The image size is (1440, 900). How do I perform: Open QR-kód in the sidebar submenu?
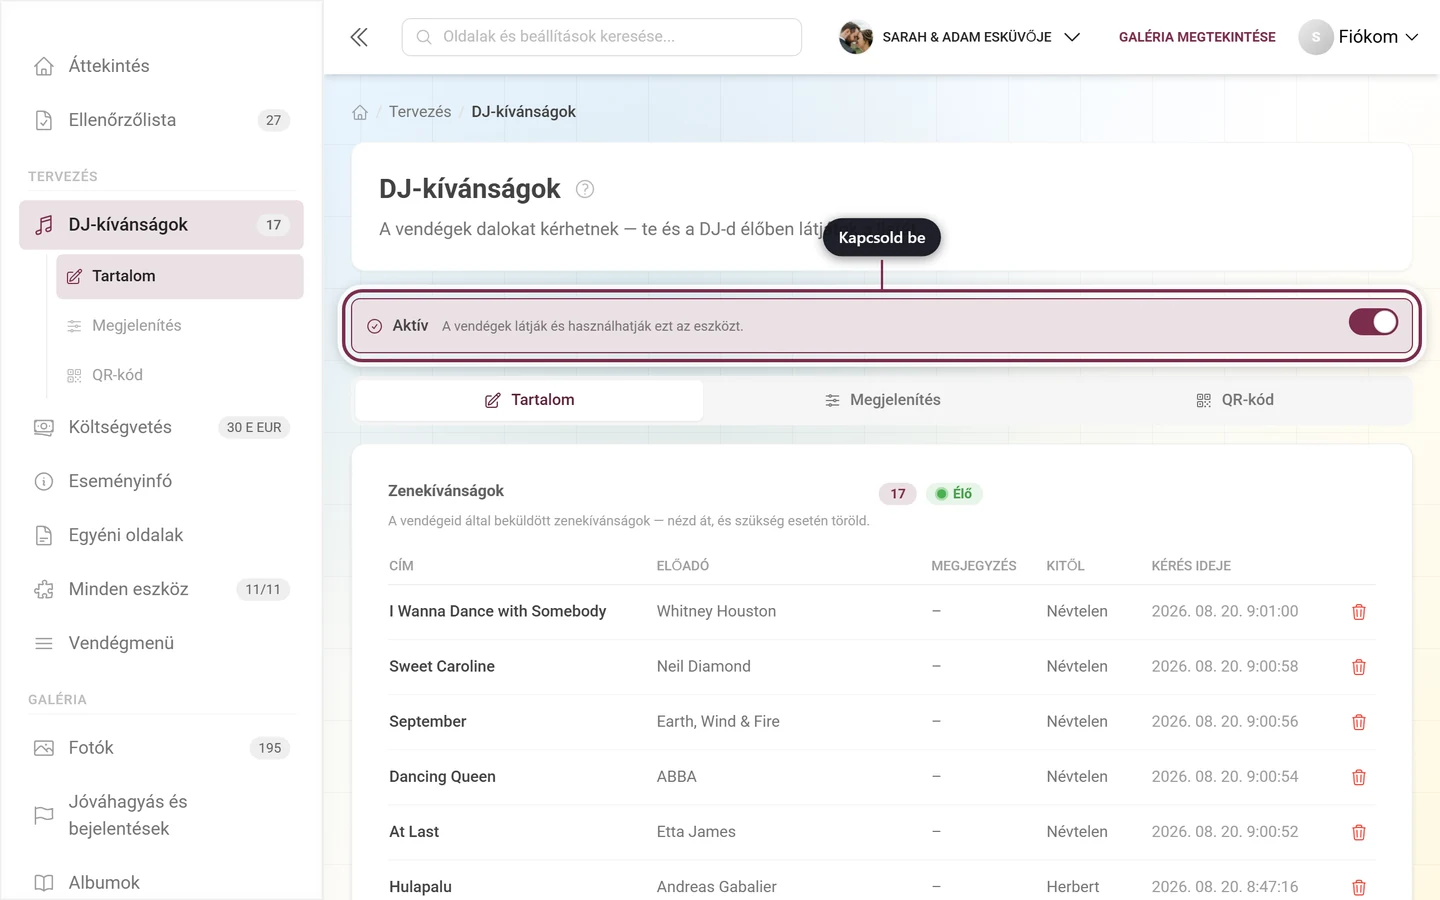click(x=180, y=375)
